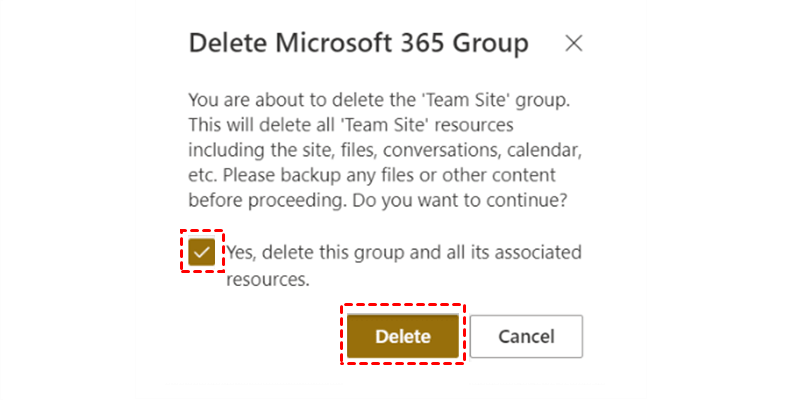Click the dialog title 'Delete Microsoft 365 Group'
Image resolution: width=800 pixels, height=400 pixels.
tap(358, 44)
